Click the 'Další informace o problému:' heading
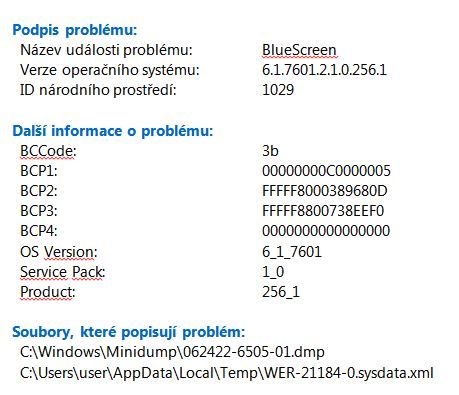Image resolution: width=459 pixels, height=395 pixels. pyautogui.click(x=112, y=131)
